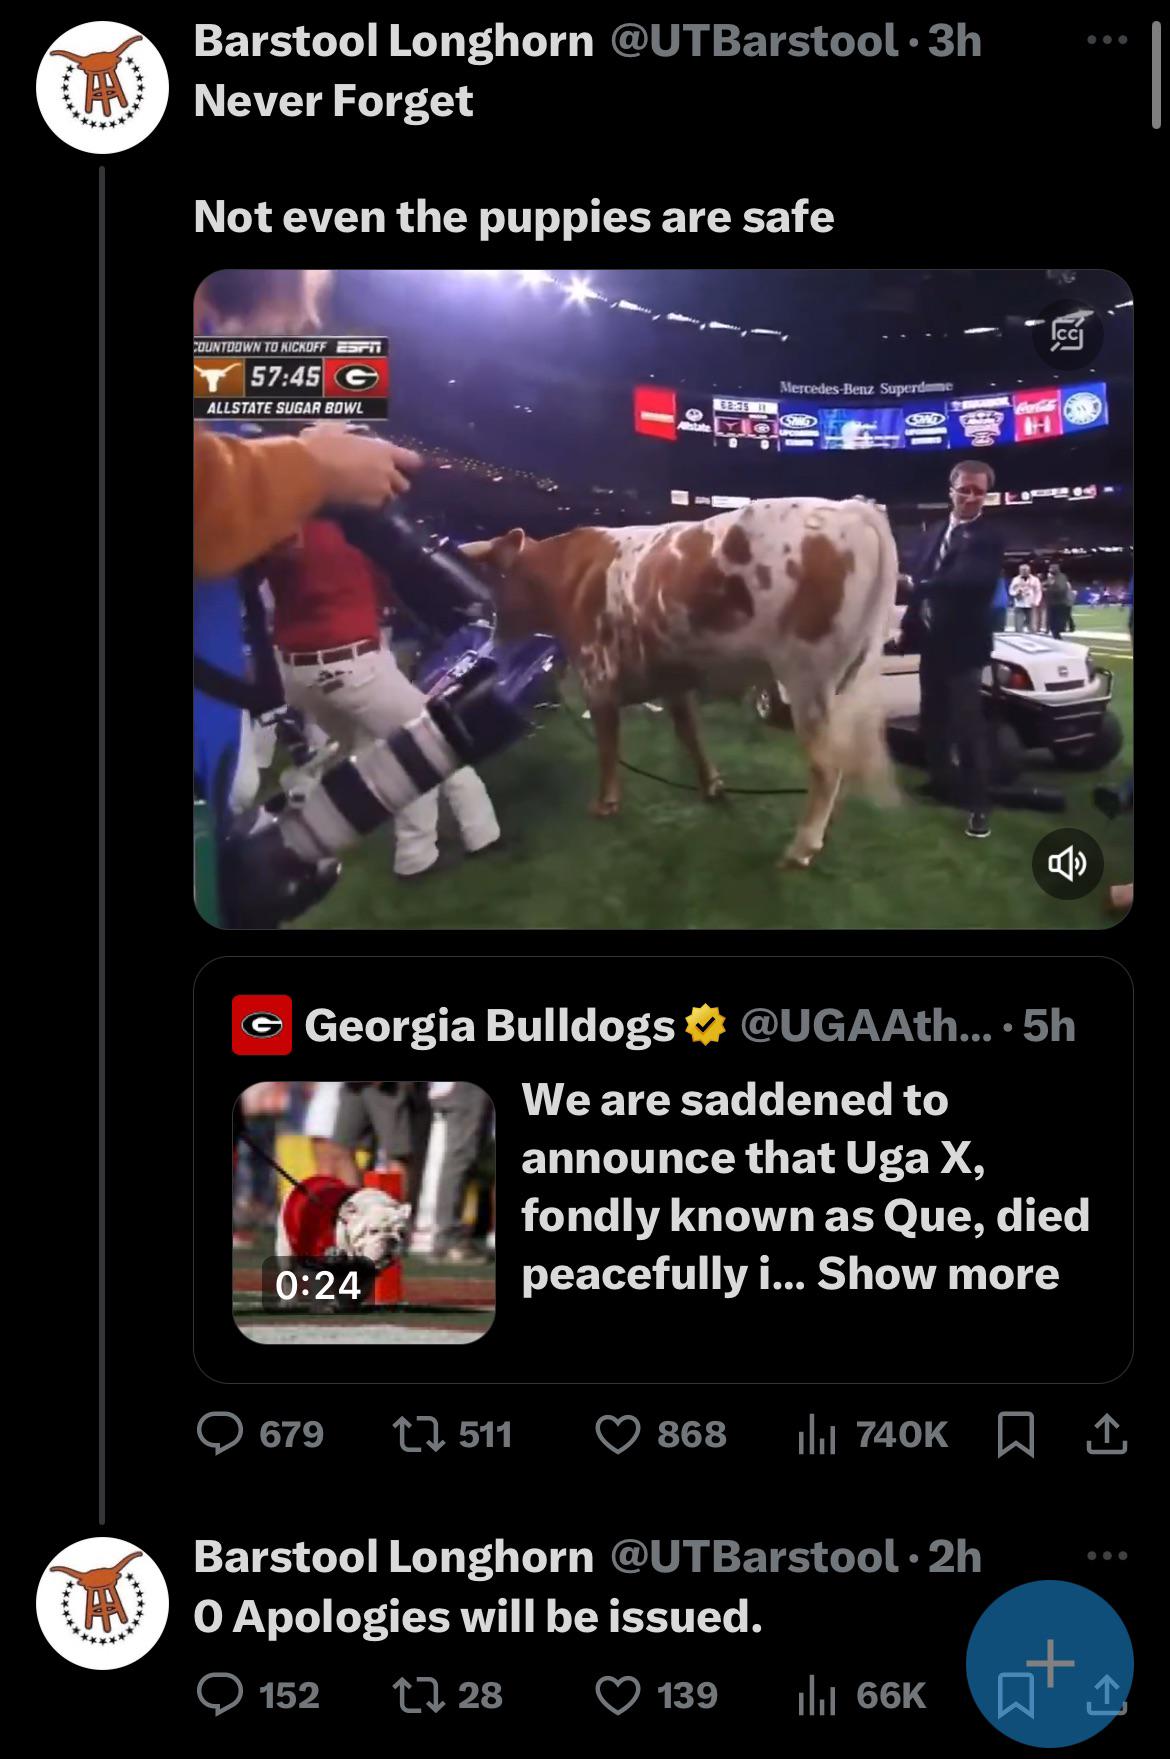This screenshot has width=1170, height=1759.
Task: Open more options for Apologies tweet
Action: 1107,1555
